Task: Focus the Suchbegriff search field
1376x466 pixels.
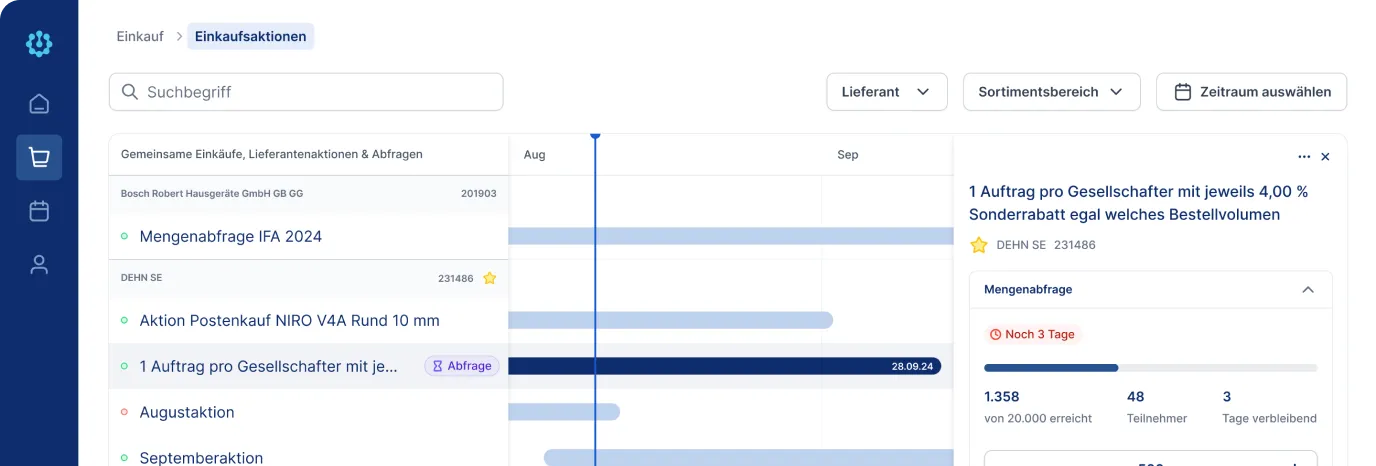Action: click(x=306, y=92)
